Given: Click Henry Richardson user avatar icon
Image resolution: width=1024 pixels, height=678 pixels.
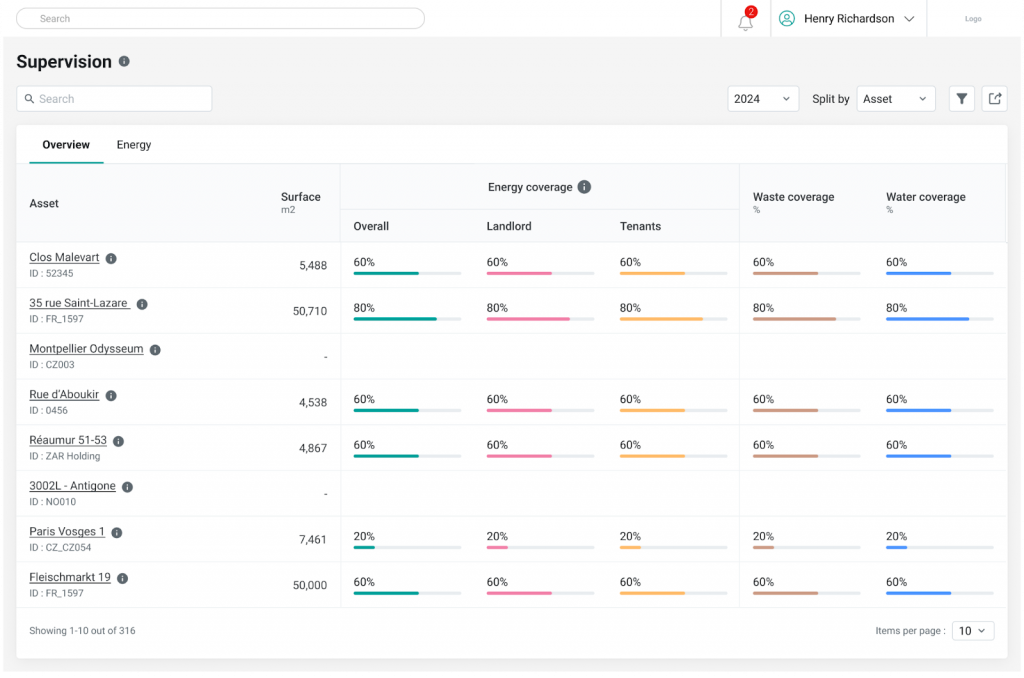Looking at the screenshot, I should click(787, 19).
